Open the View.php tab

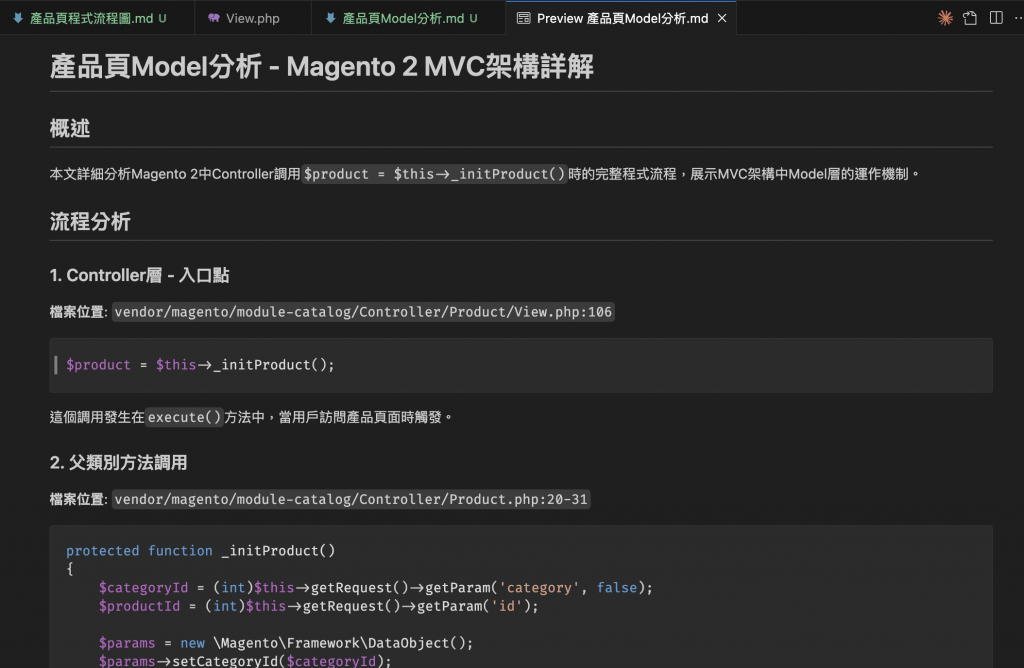pyautogui.click(x=253, y=18)
